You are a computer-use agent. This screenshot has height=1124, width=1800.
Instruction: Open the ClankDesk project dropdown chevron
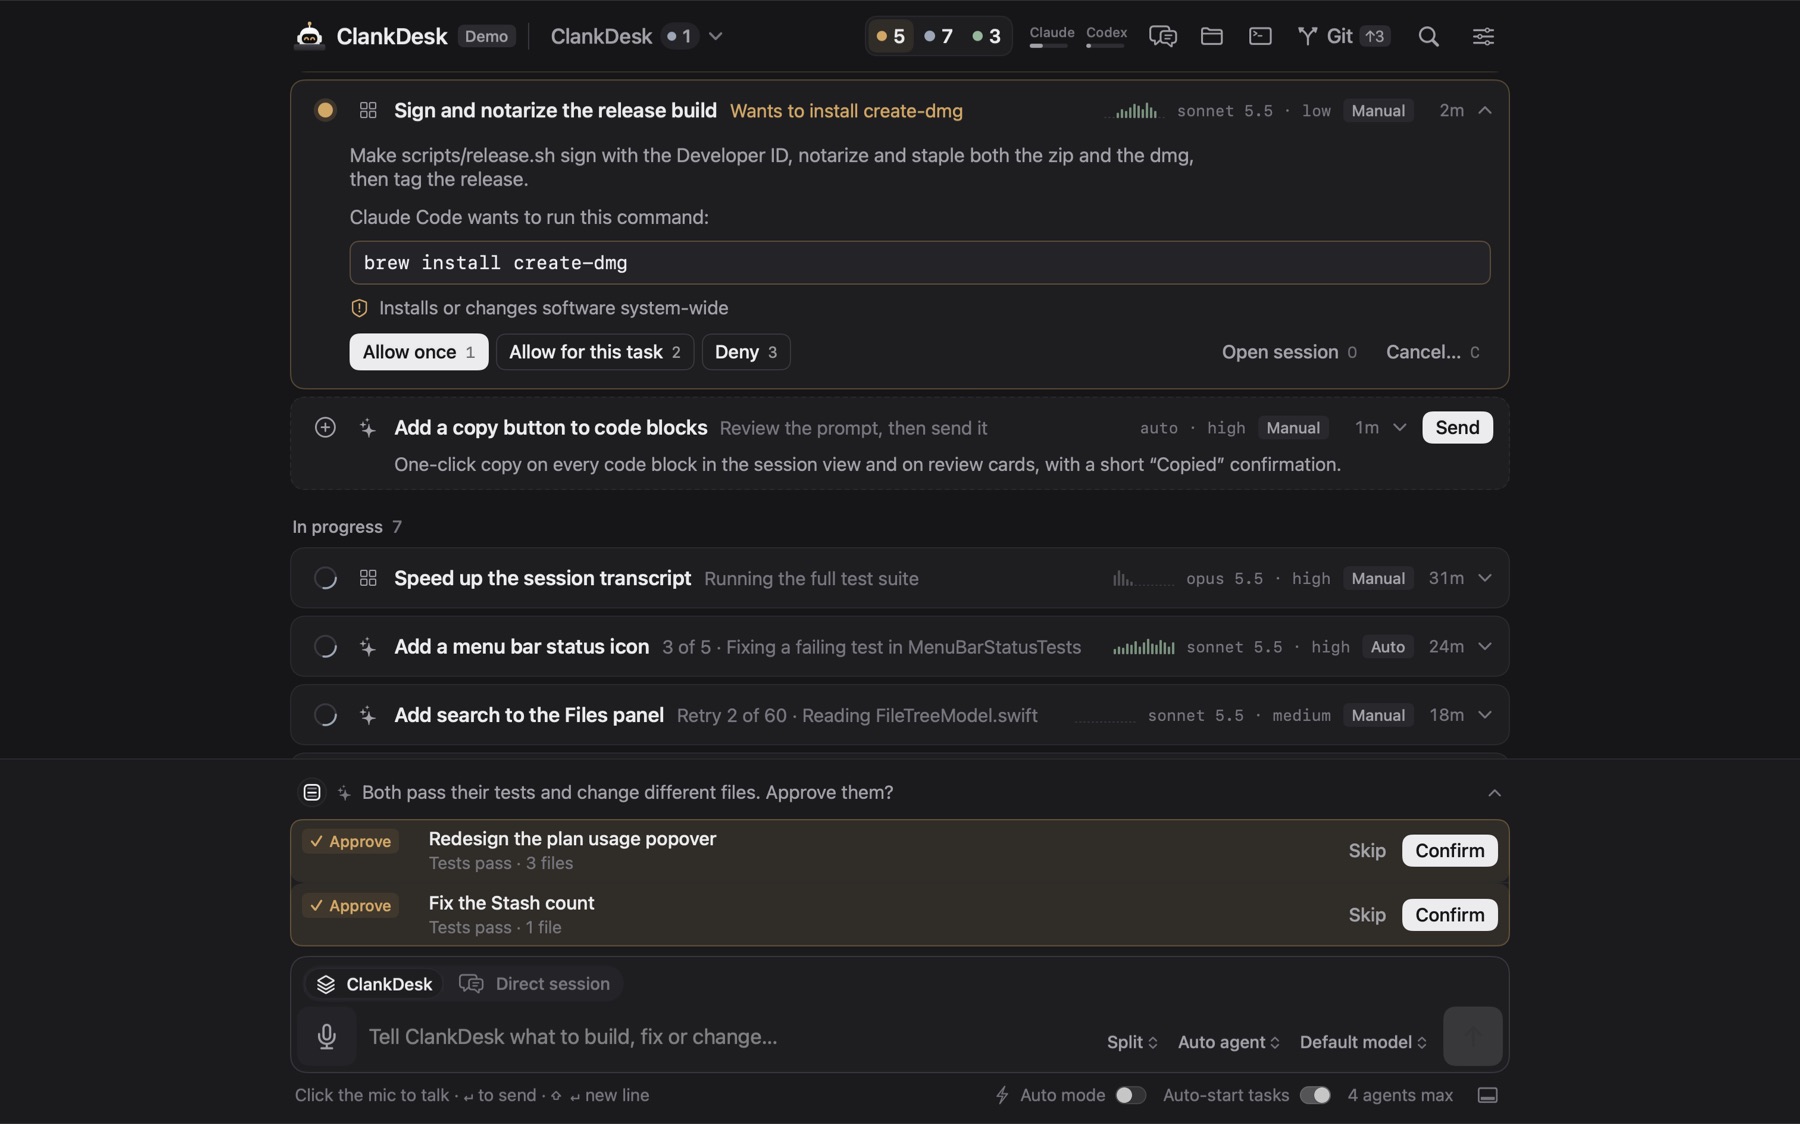(716, 36)
